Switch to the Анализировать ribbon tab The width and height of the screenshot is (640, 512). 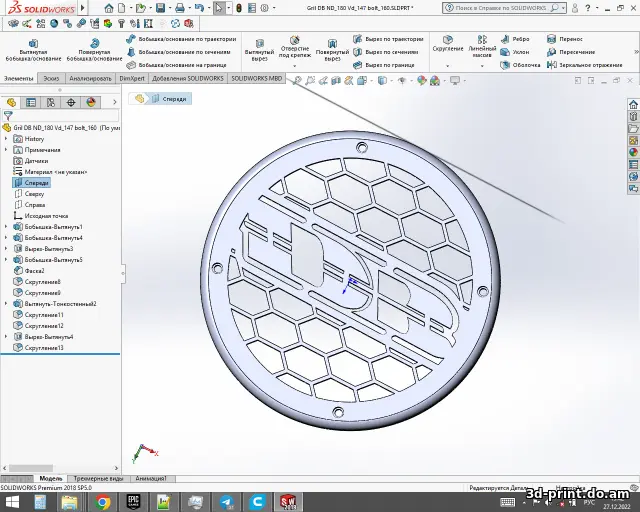[x=91, y=78]
